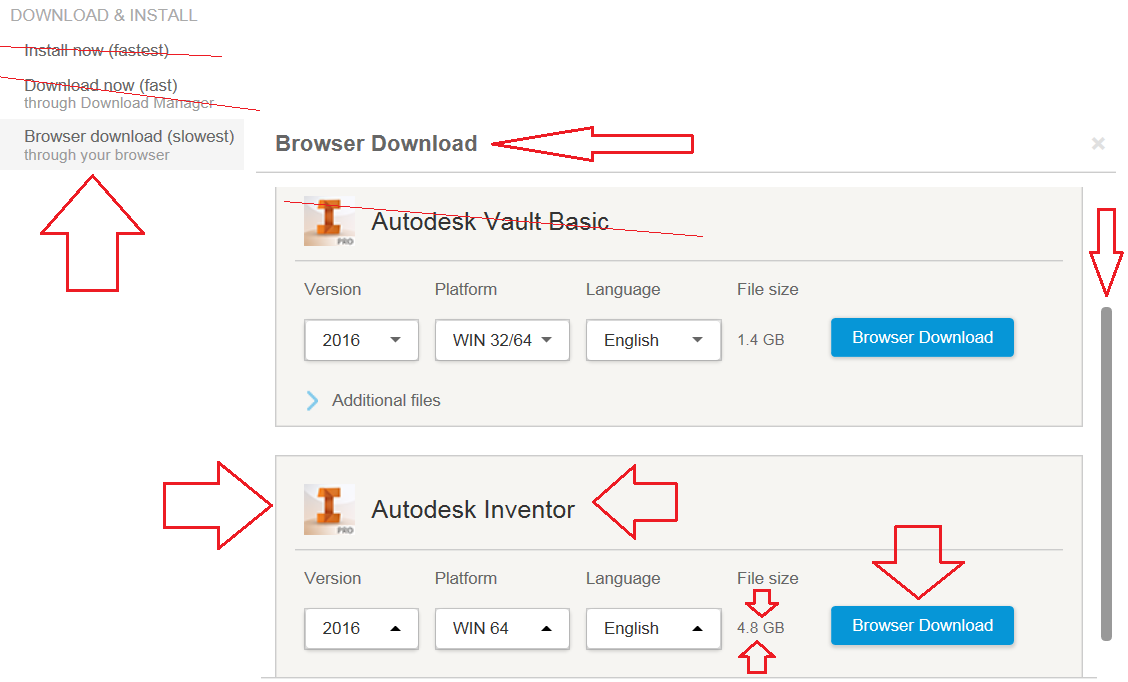Click the 4.8 GB file size value
Image resolution: width=1128 pixels, height=682 pixels.
(x=760, y=628)
